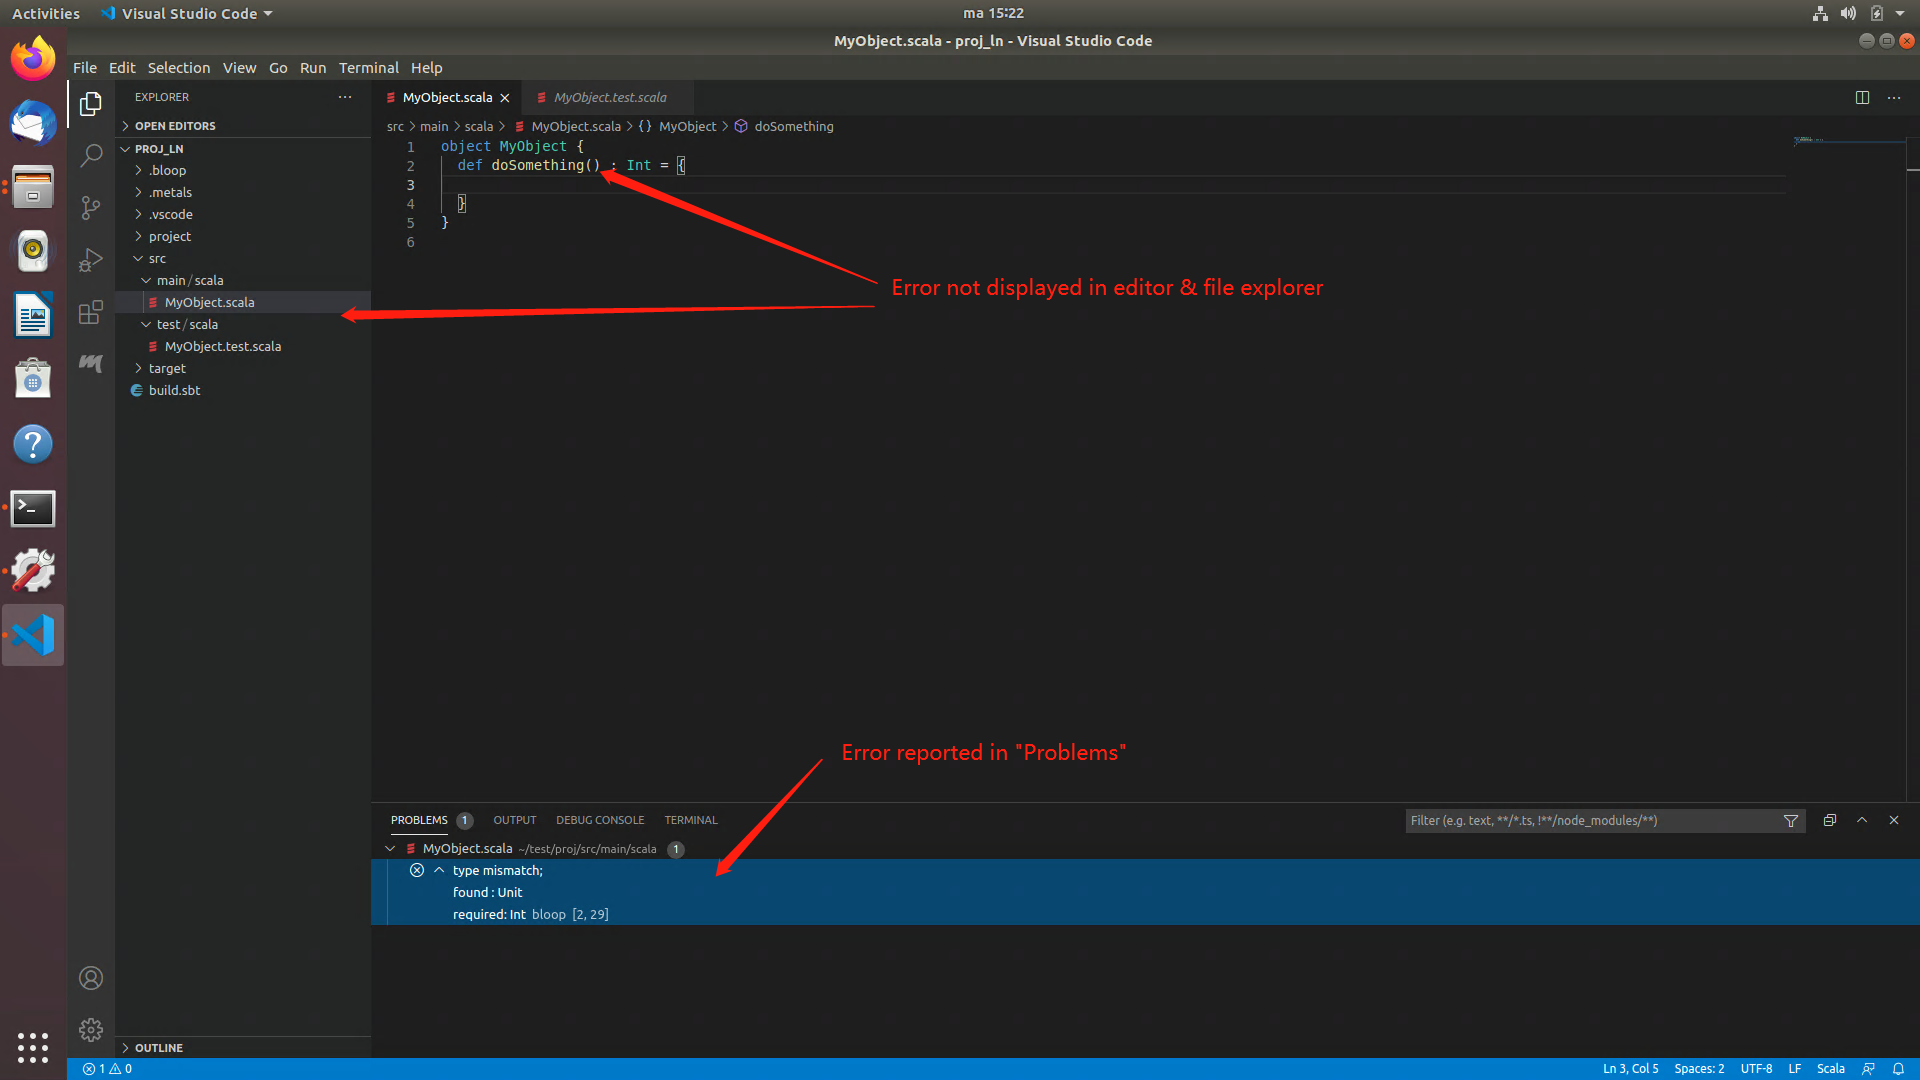This screenshot has height=1080, width=1920.
Task: Open the View menu
Action: click(239, 68)
